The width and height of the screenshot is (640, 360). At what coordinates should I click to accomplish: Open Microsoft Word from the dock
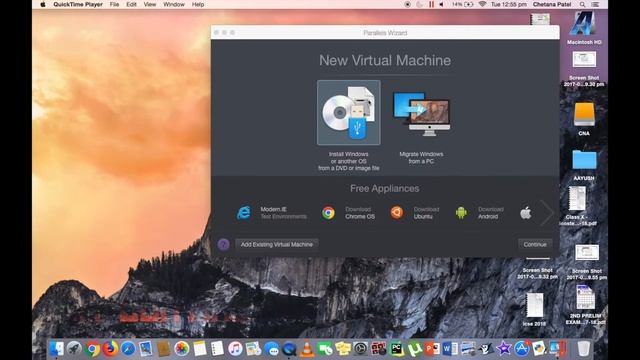(450, 349)
